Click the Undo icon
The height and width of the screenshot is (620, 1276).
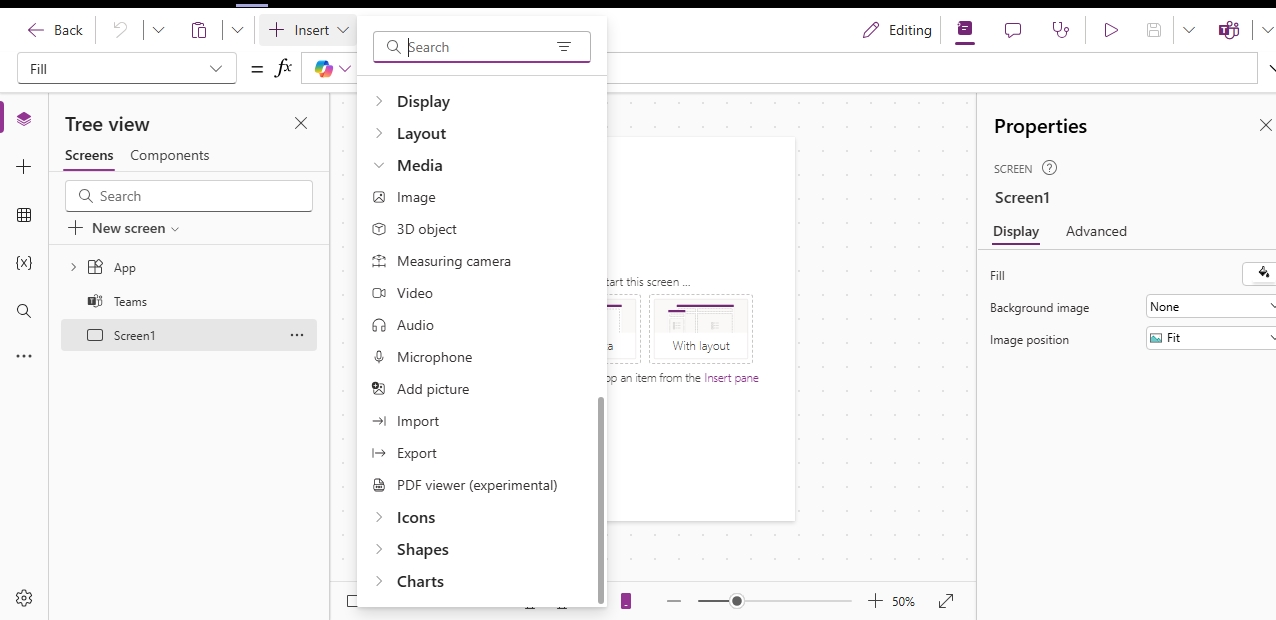(x=120, y=30)
